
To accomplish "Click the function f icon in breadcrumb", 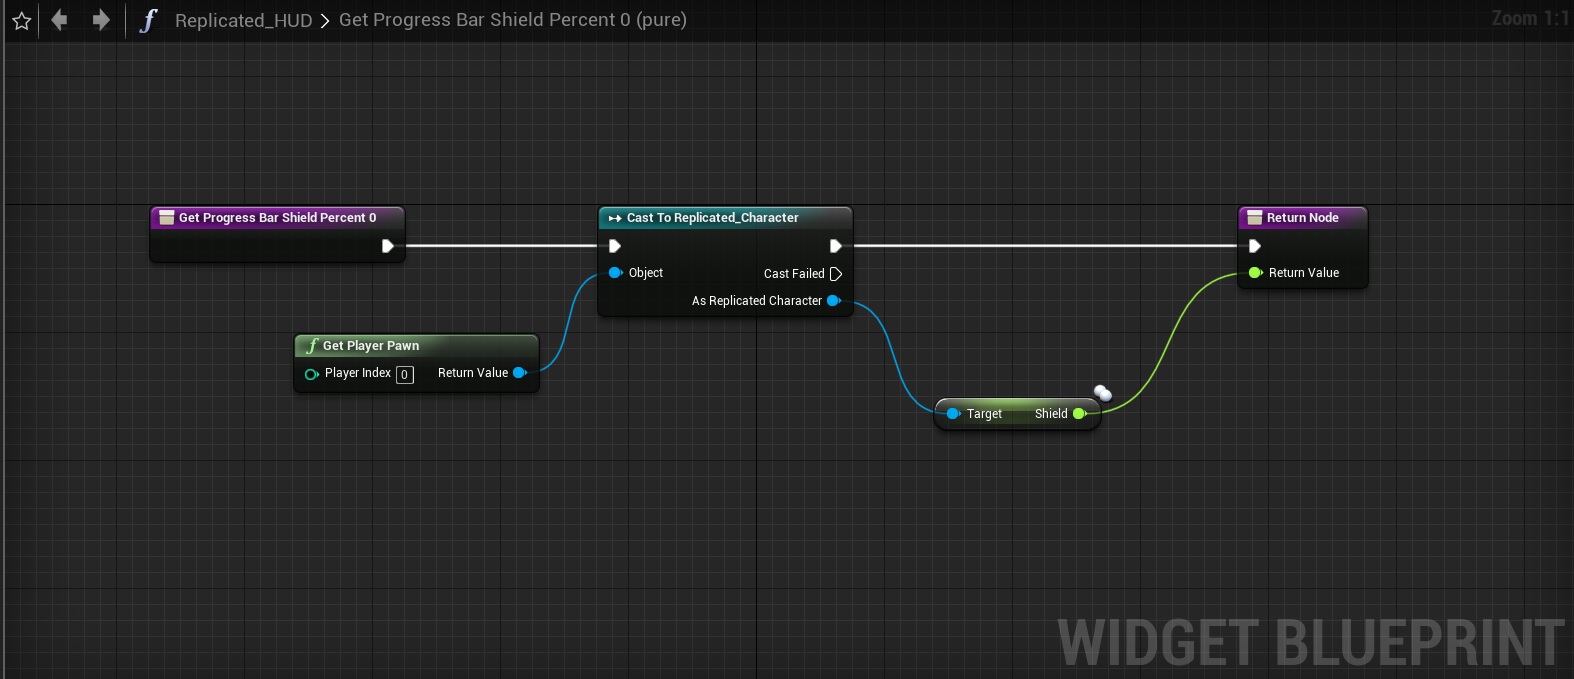I will [x=148, y=21].
